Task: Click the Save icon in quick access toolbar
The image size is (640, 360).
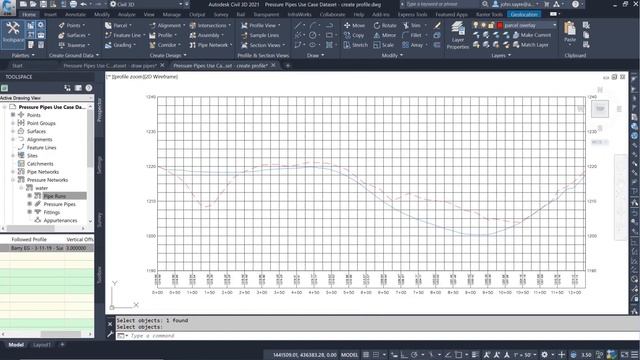Action: (x=43, y=4)
